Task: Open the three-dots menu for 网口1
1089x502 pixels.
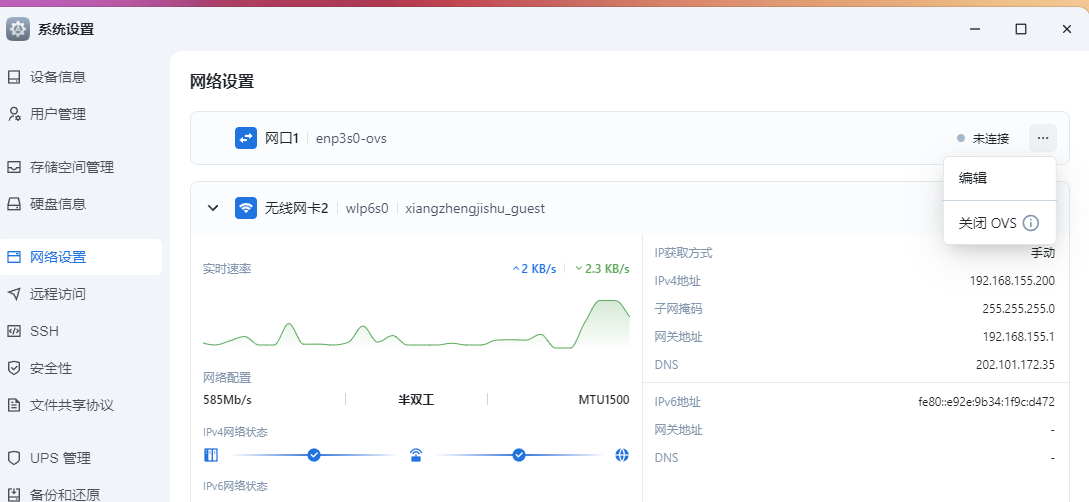Action: (x=1042, y=138)
